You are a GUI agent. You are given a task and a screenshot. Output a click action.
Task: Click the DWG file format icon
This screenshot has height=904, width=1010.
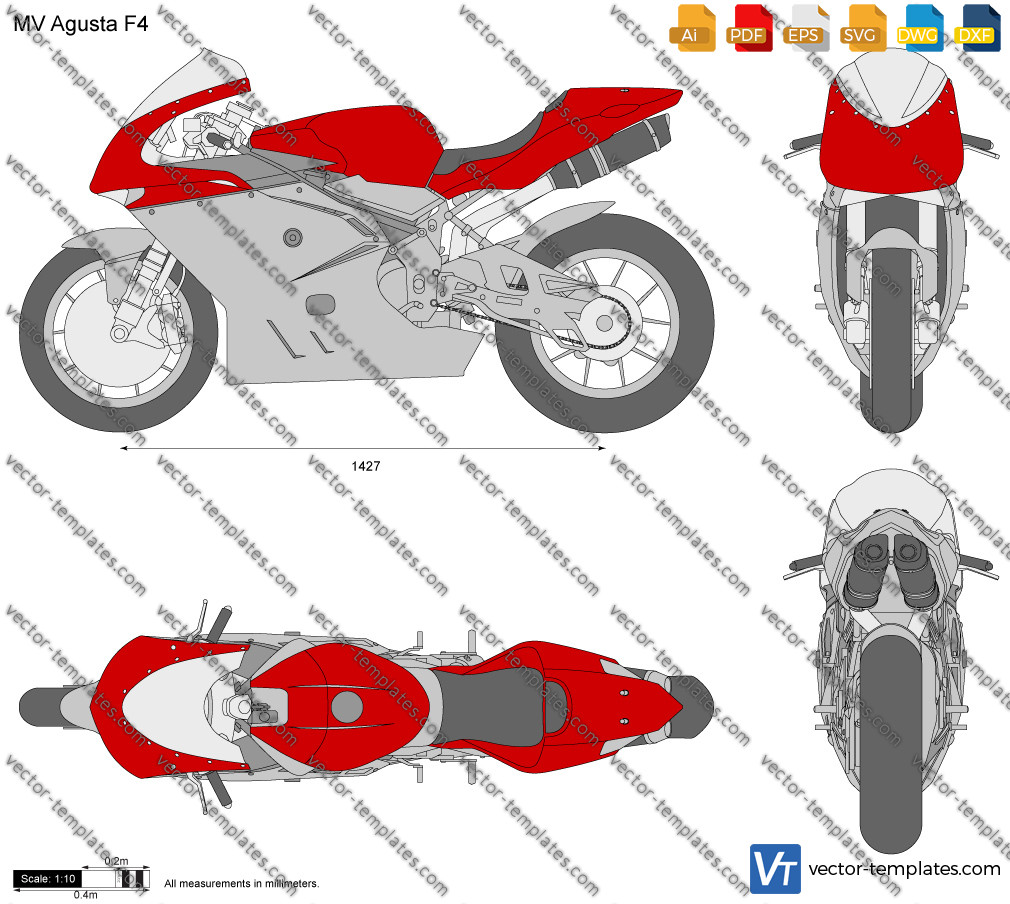920,28
